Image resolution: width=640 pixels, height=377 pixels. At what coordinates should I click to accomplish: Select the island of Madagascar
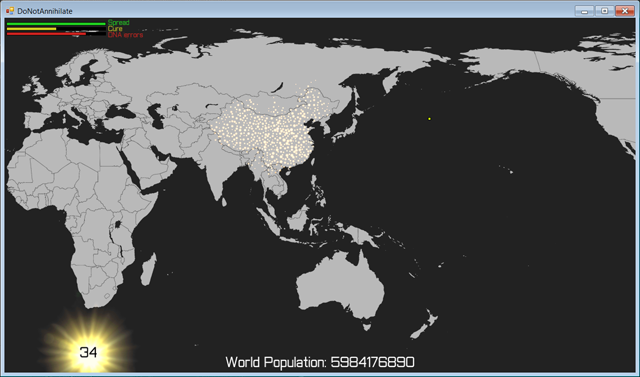click(x=148, y=269)
